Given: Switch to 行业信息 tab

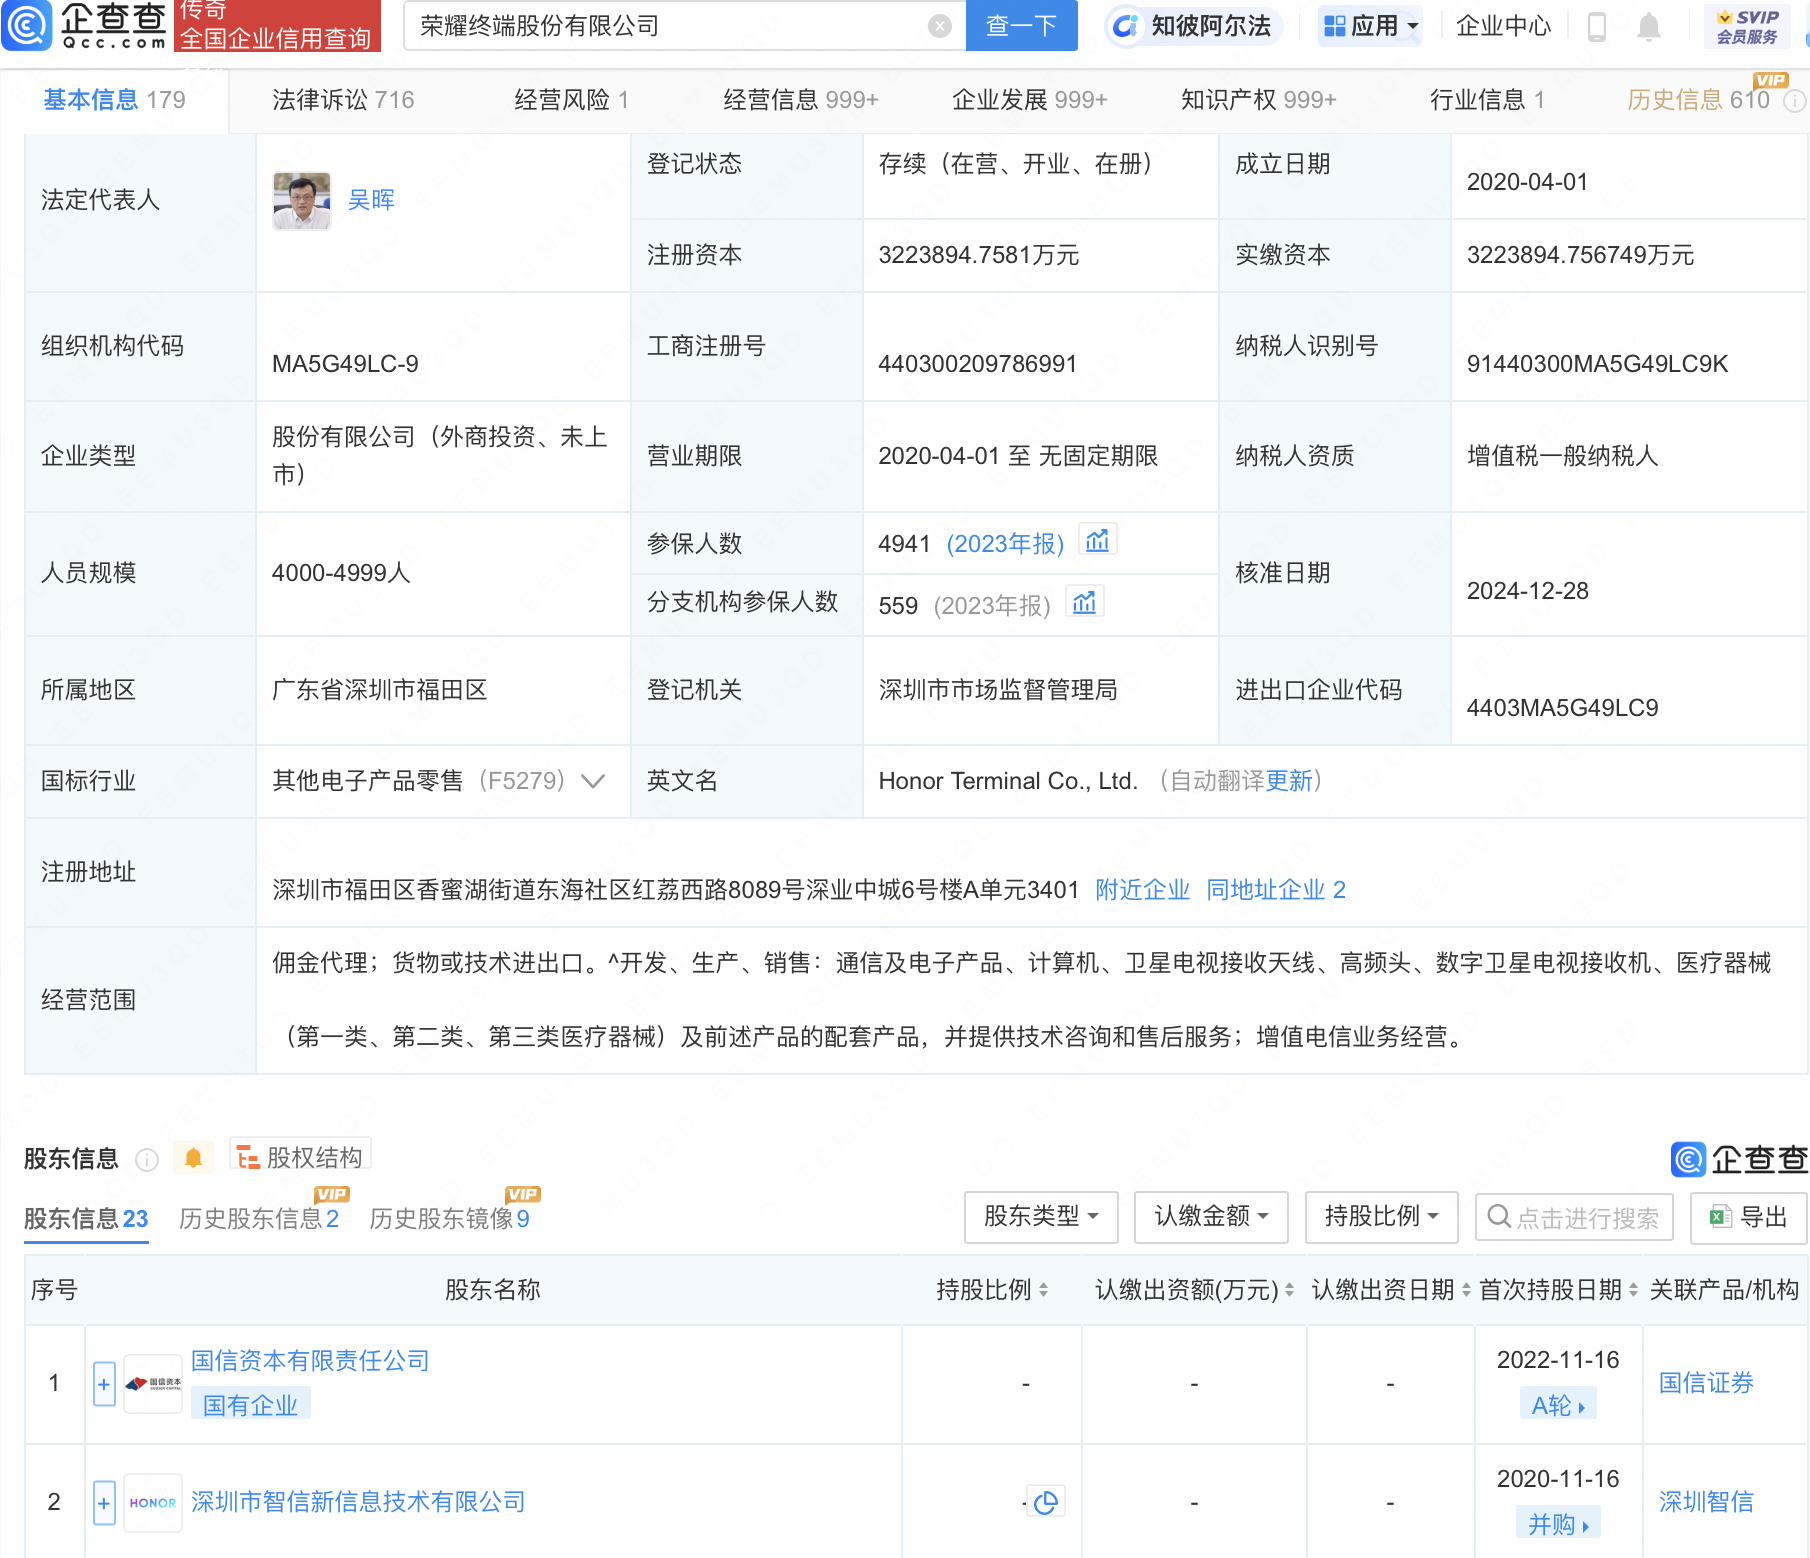Looking at the screenshot, I should pyautogui.click(x=1487, y=100).
